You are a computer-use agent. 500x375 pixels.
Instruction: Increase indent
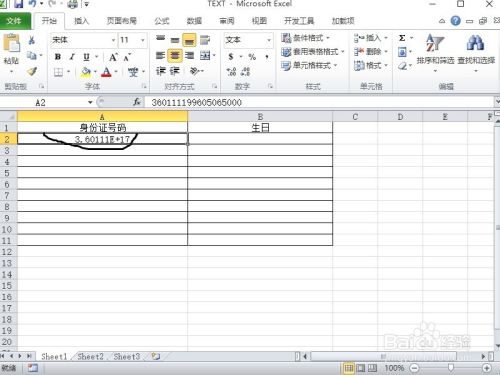click(x=175, y=71)
